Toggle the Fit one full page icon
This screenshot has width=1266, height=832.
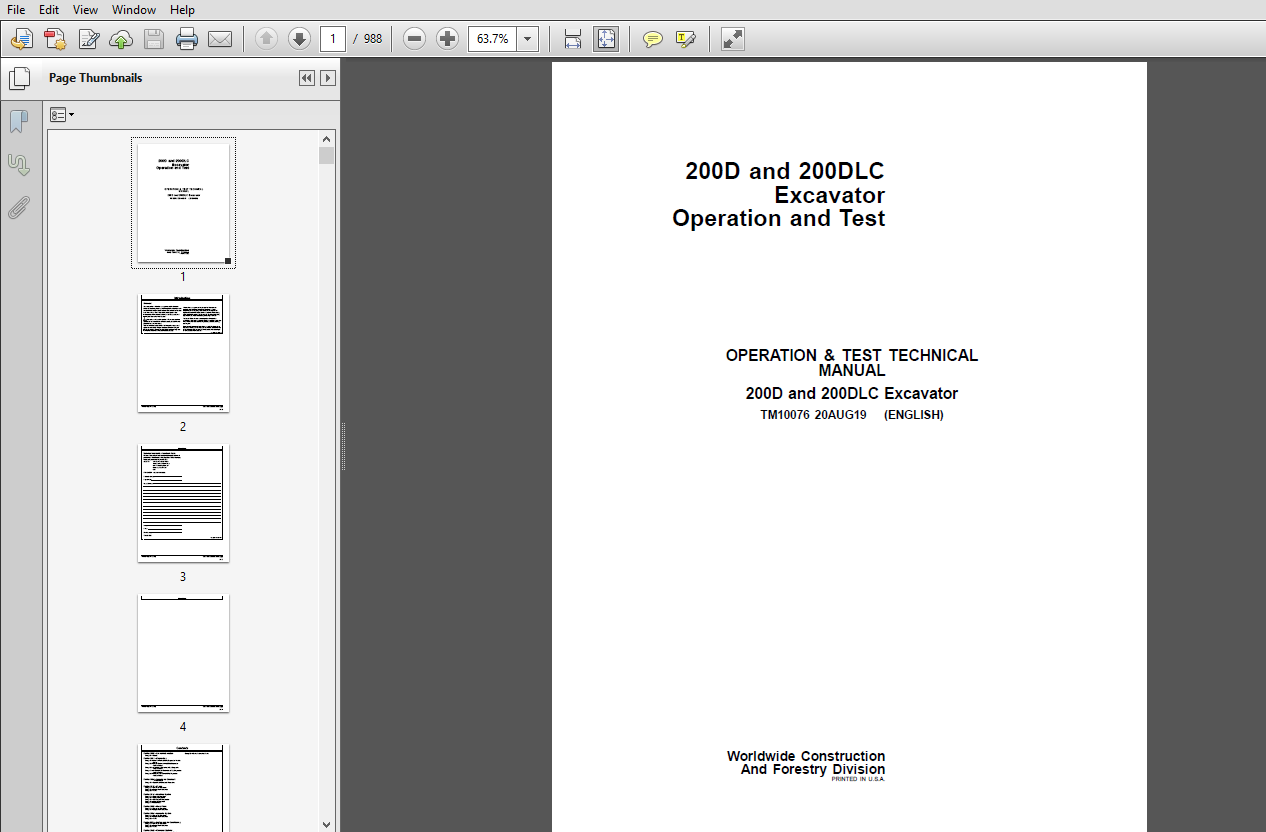point(606,39)
